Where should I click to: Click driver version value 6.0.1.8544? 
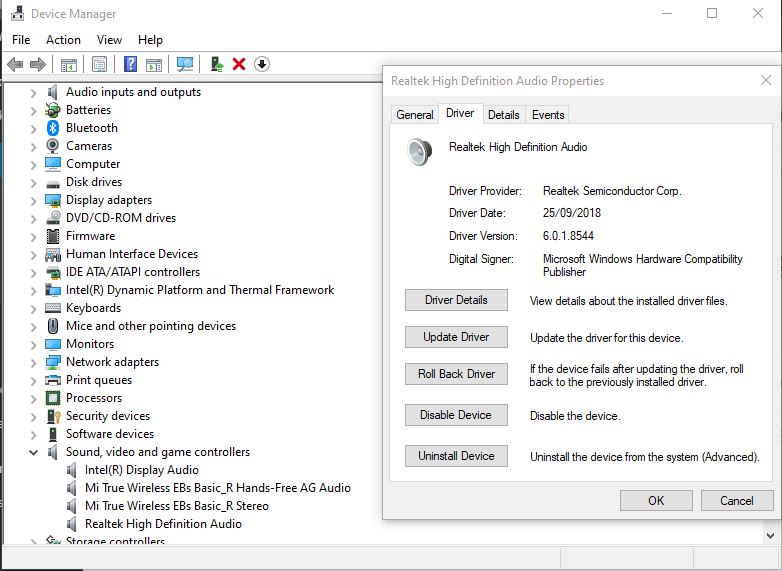pos(568,236)
